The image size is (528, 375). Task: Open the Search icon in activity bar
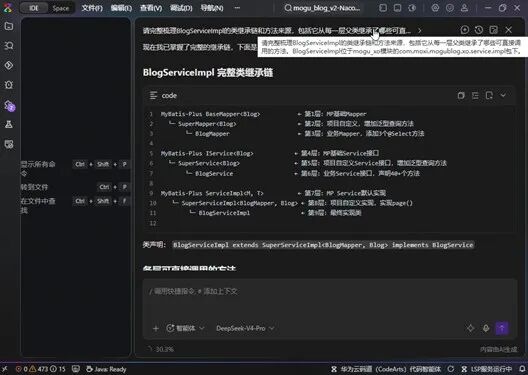coord(9,45)
